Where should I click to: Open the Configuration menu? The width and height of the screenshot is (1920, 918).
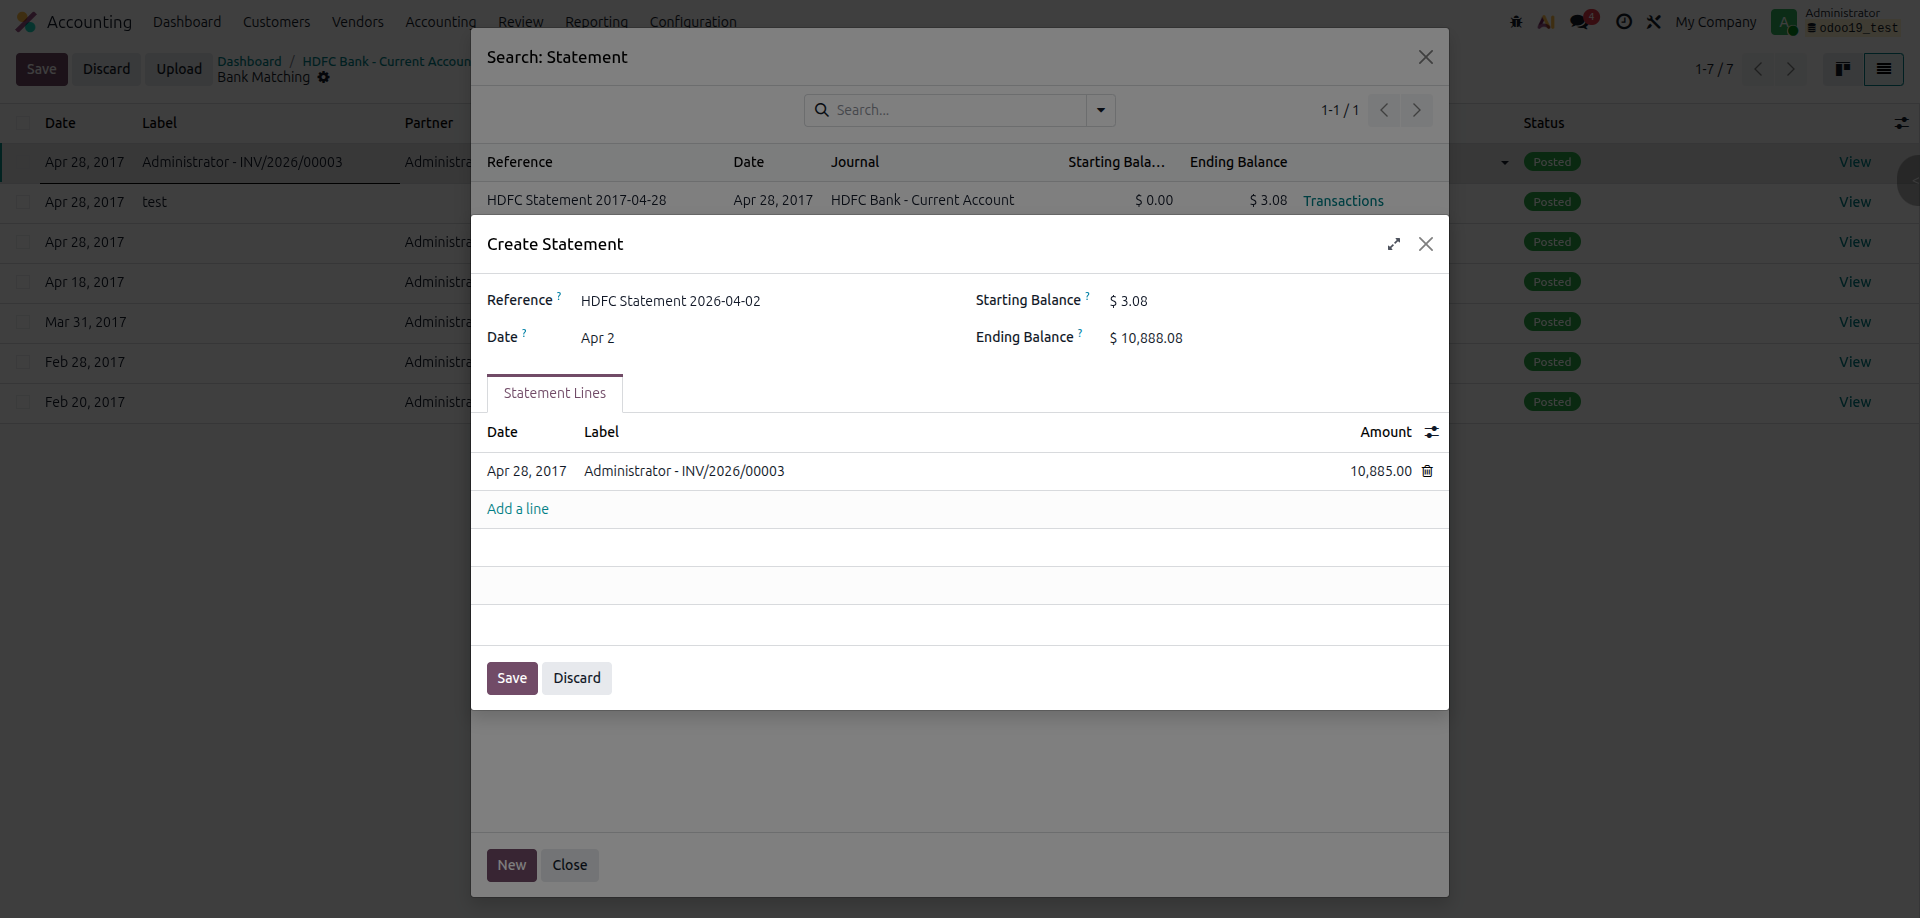tap(693, 22)
